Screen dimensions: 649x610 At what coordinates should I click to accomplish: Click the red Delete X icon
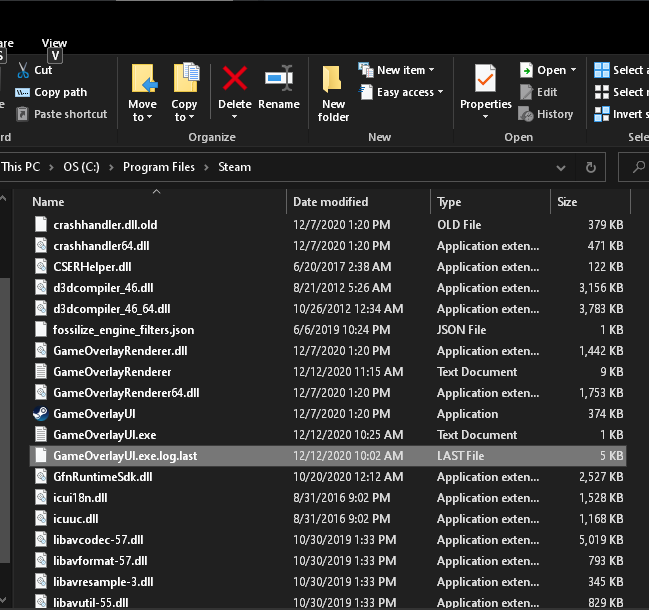(235, 78)
